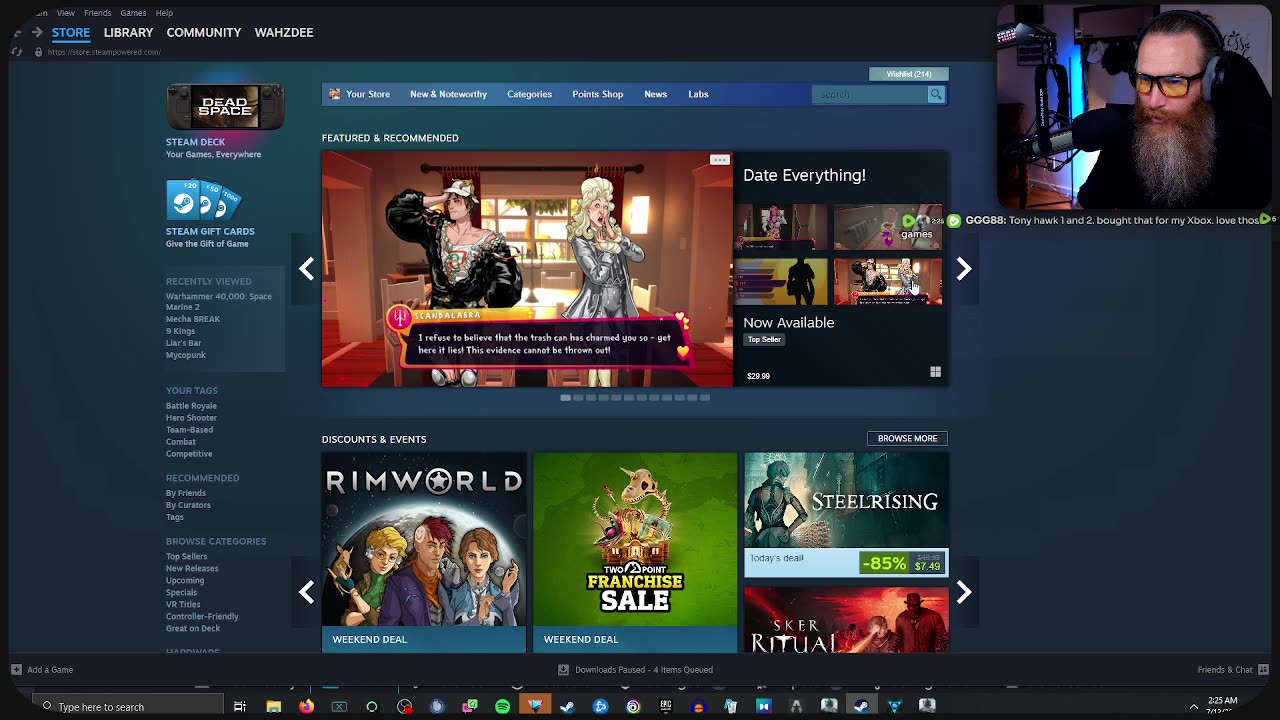Select the Hero Shooter tag
This screenshot has height=720, width=1280.
click(x=191, y=418)
